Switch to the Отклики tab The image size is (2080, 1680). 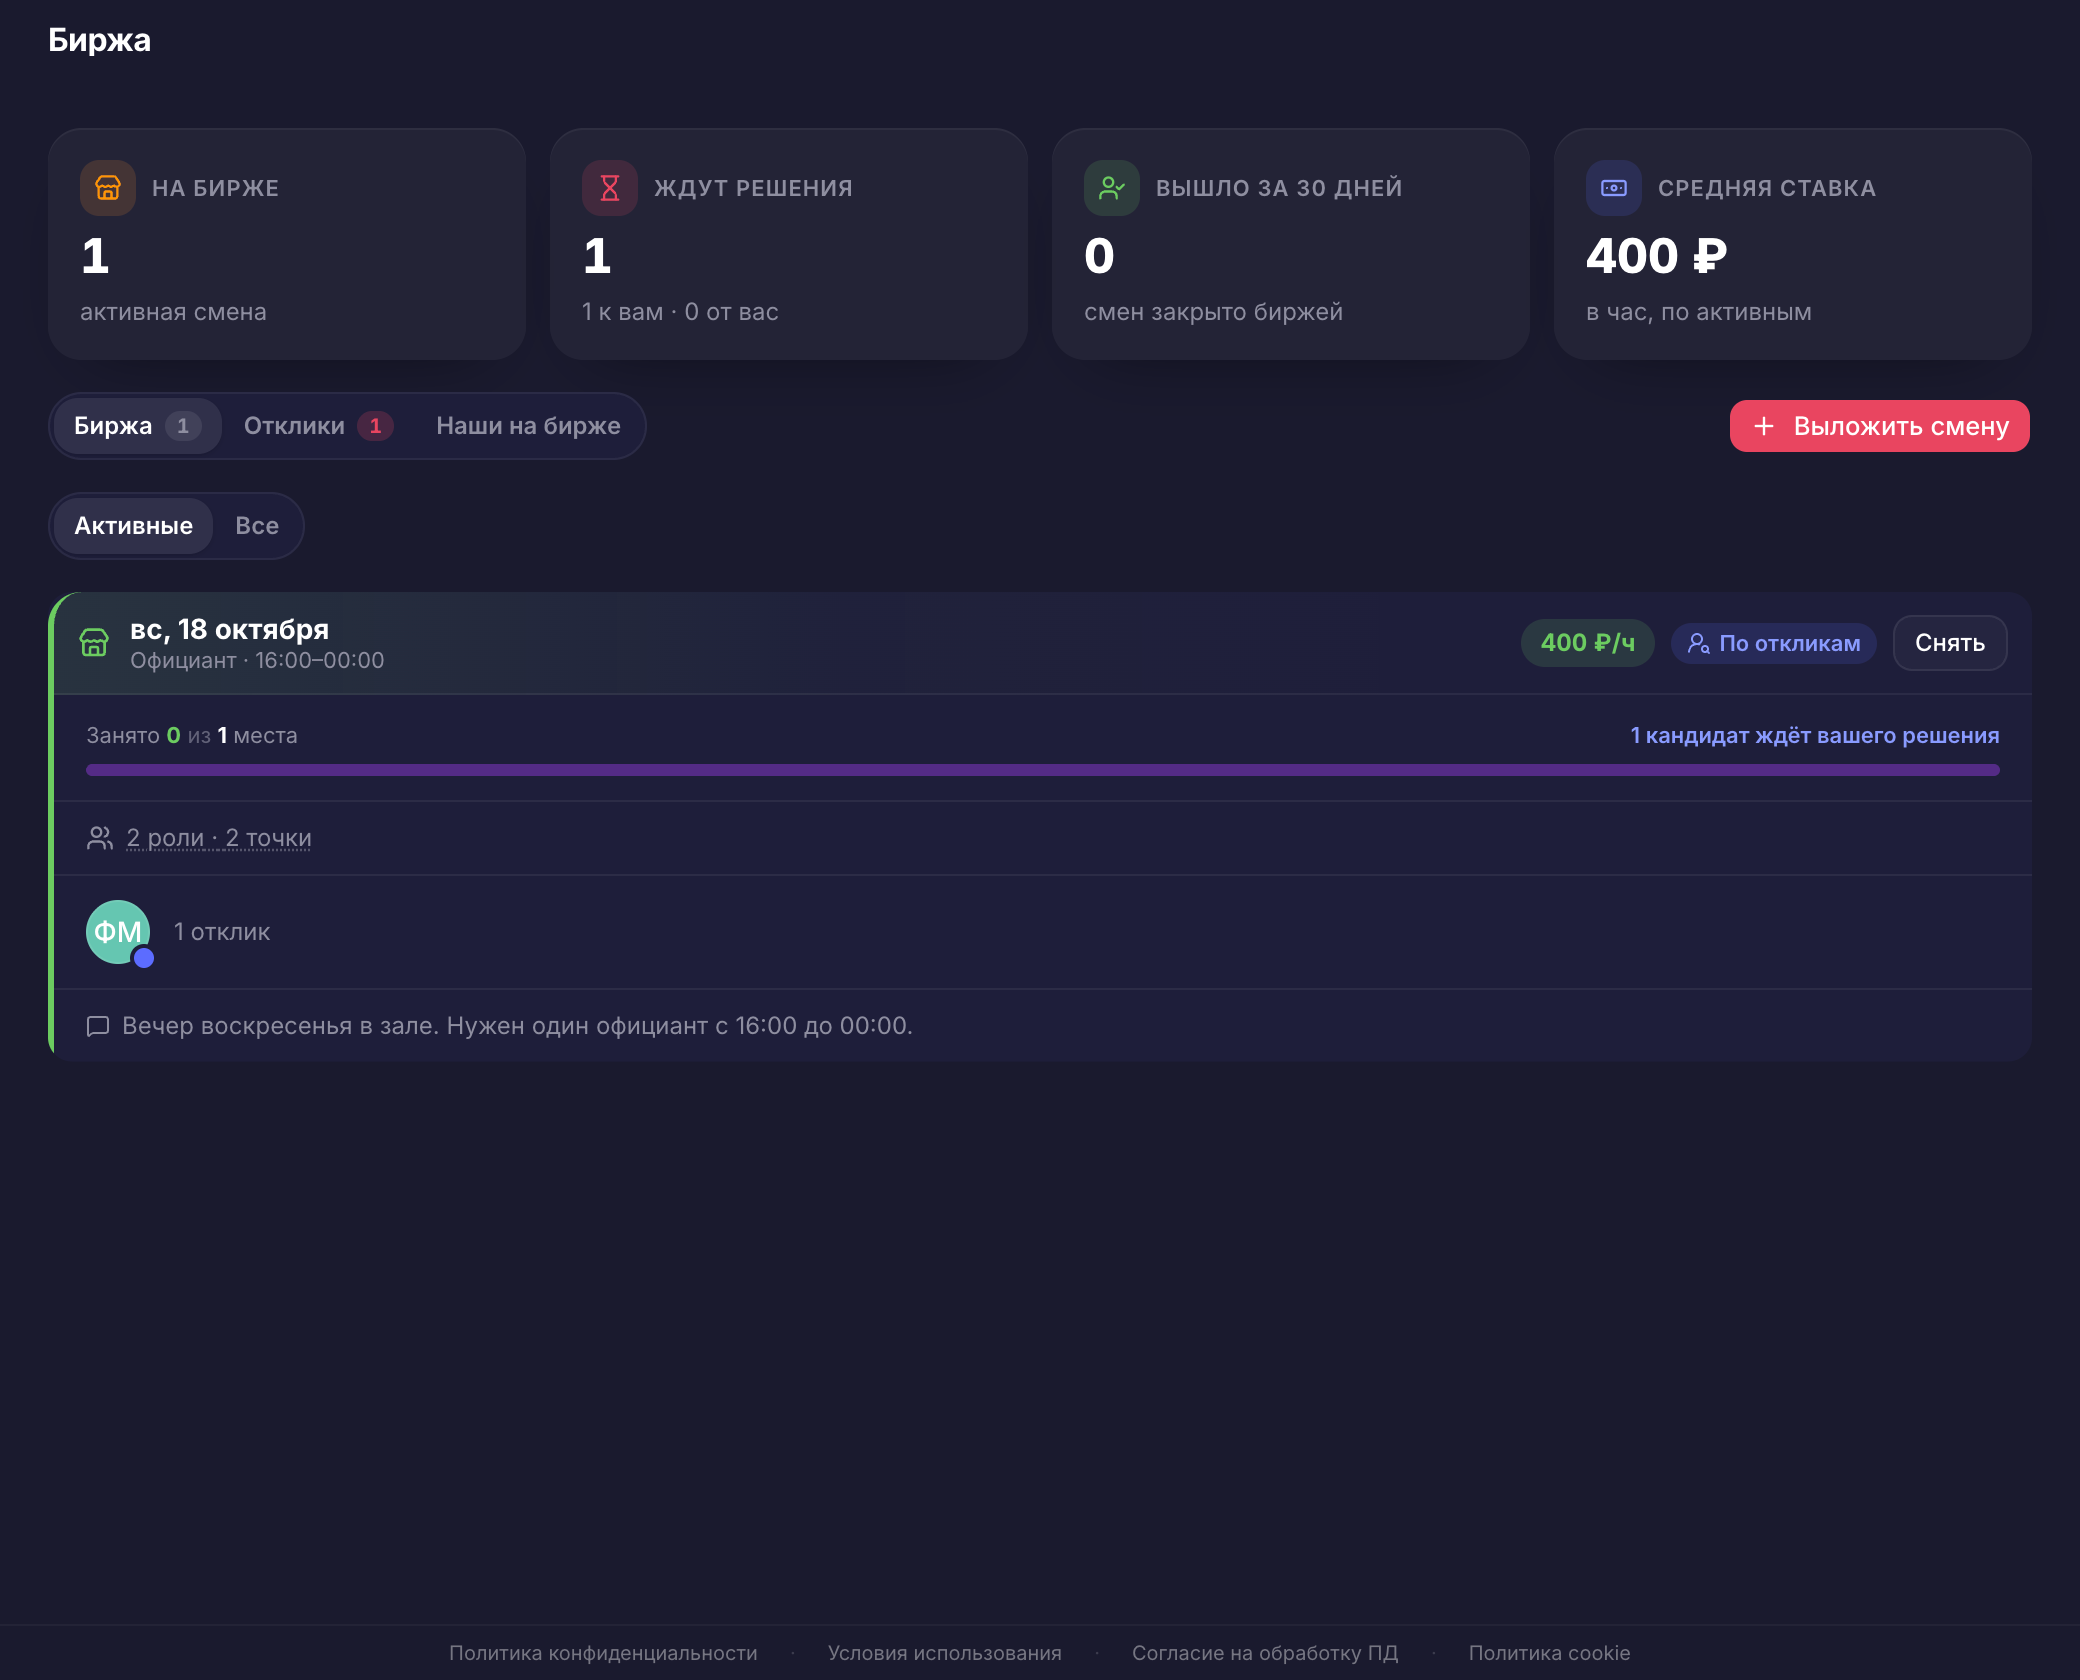pyautogui.click(x=318, y=426)
